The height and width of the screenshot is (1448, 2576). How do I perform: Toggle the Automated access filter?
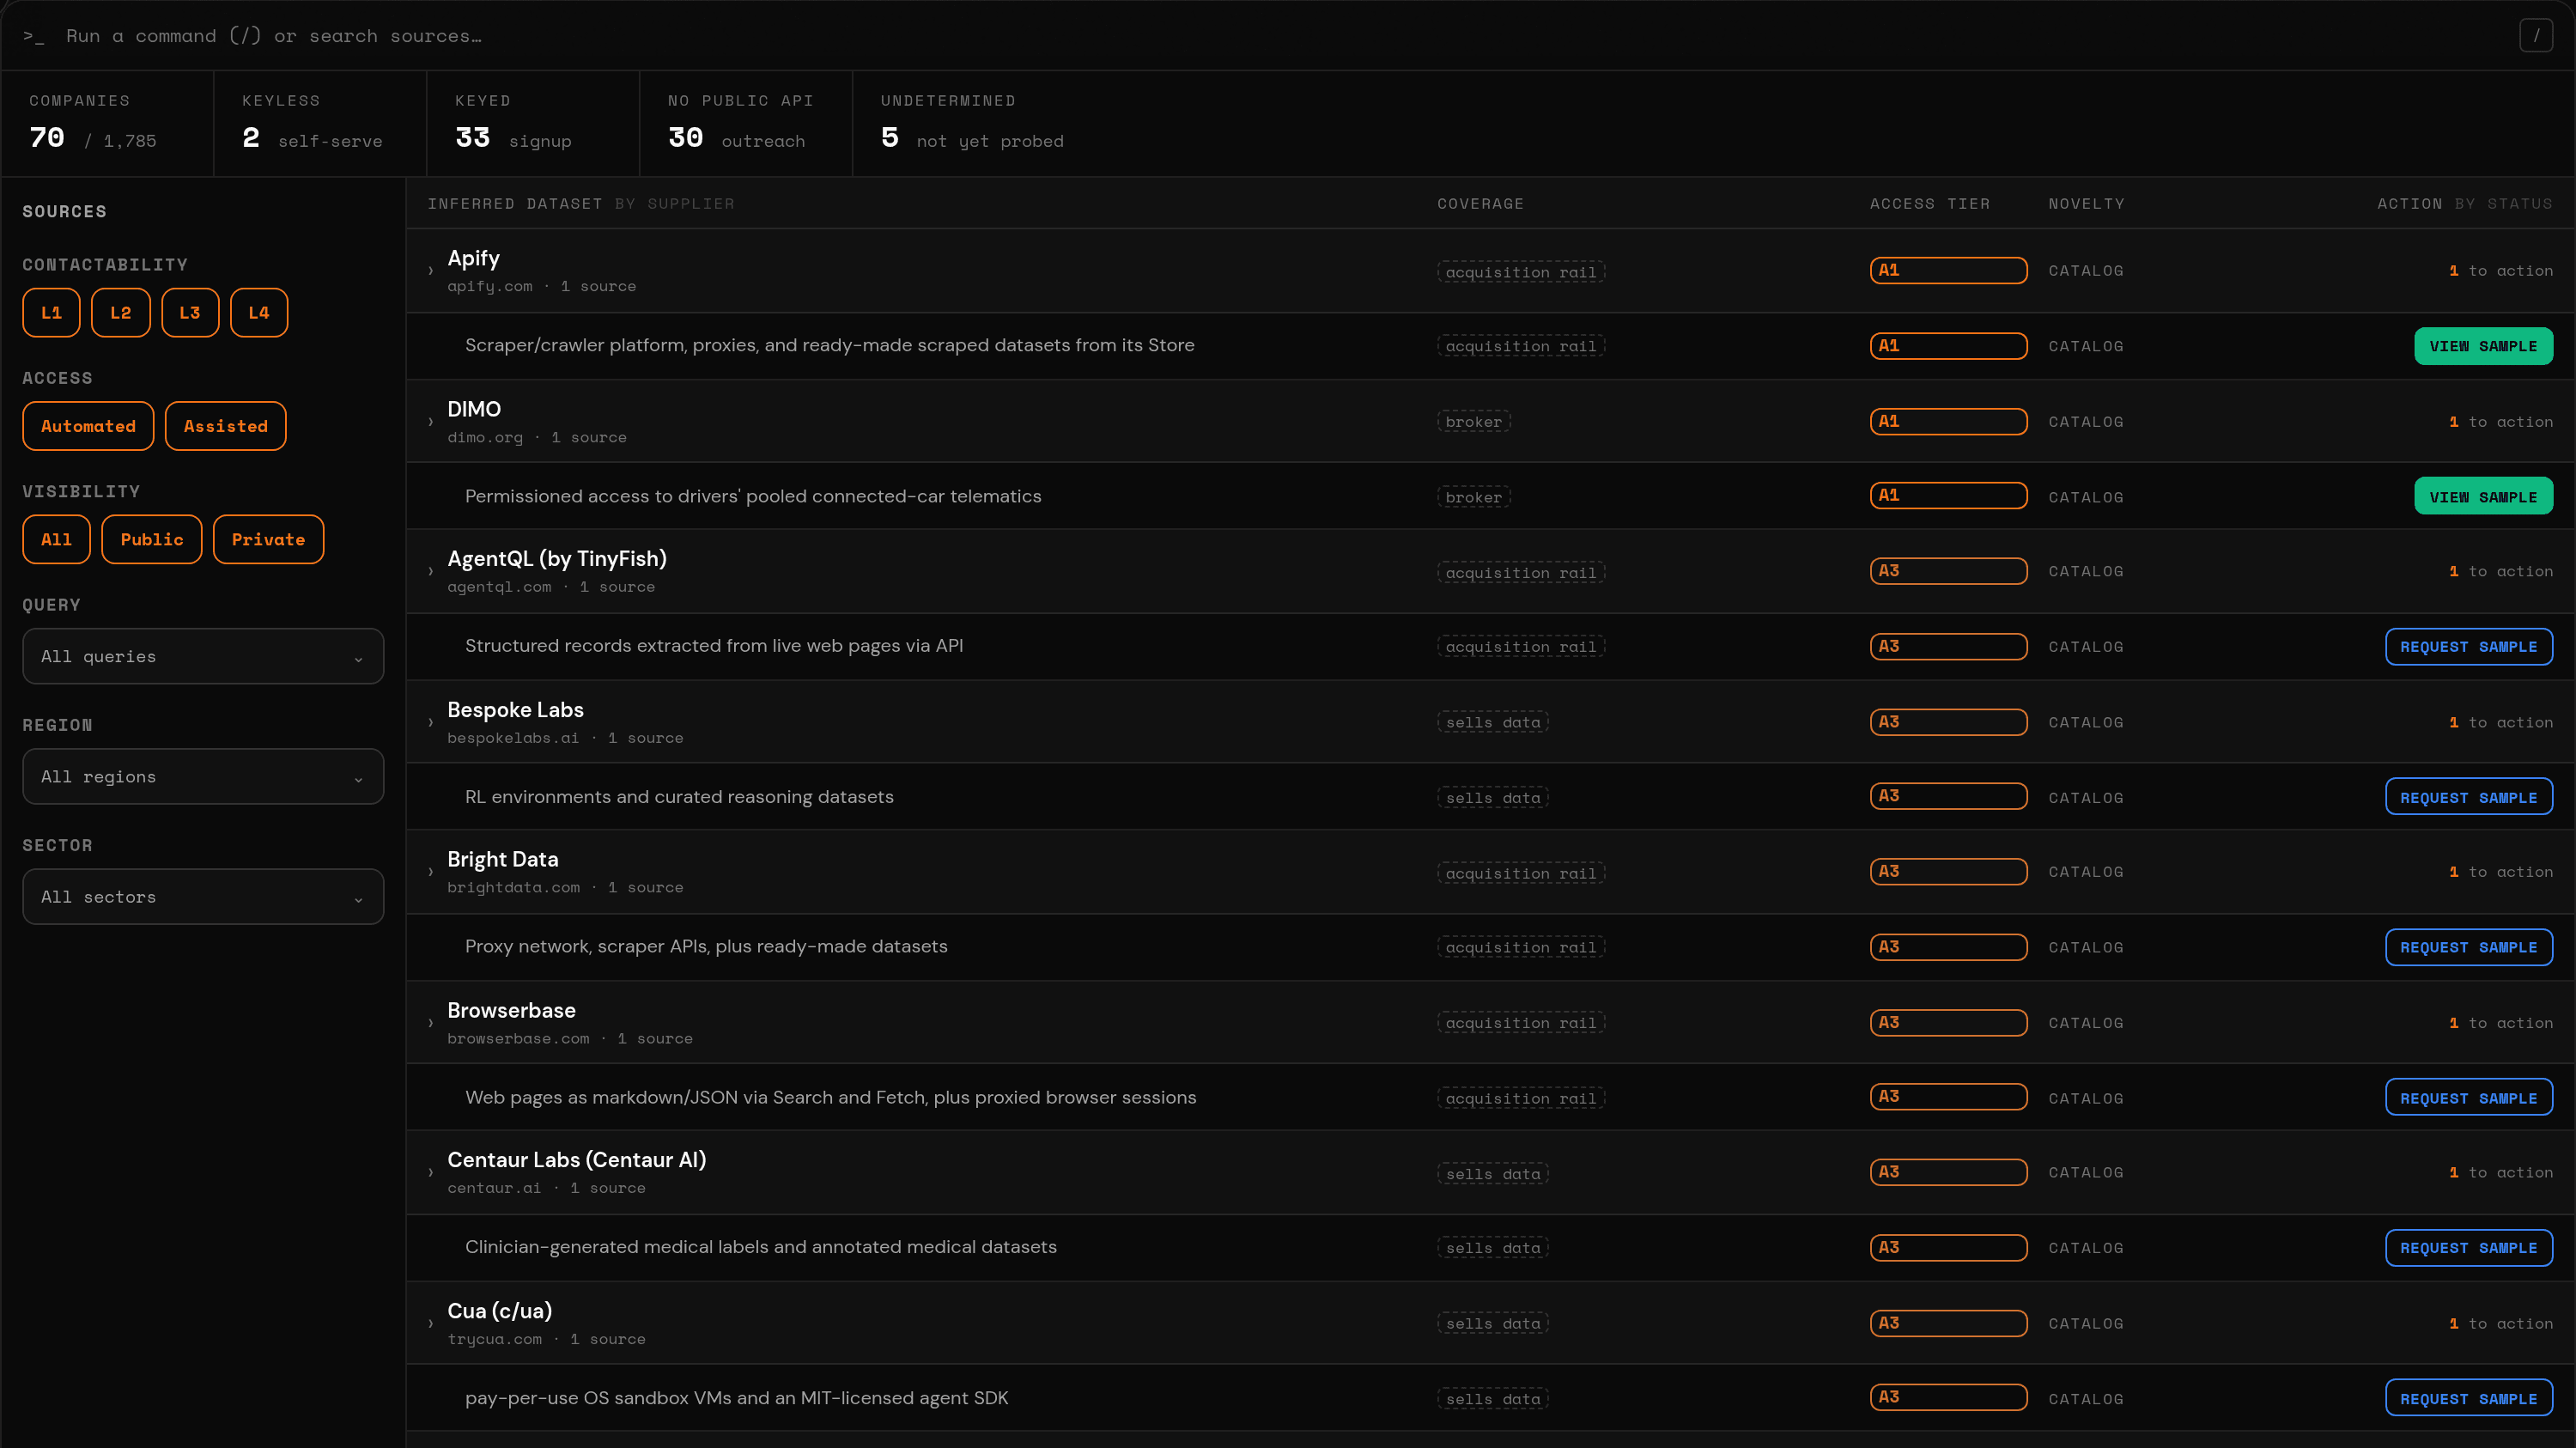tap(88, 426)
